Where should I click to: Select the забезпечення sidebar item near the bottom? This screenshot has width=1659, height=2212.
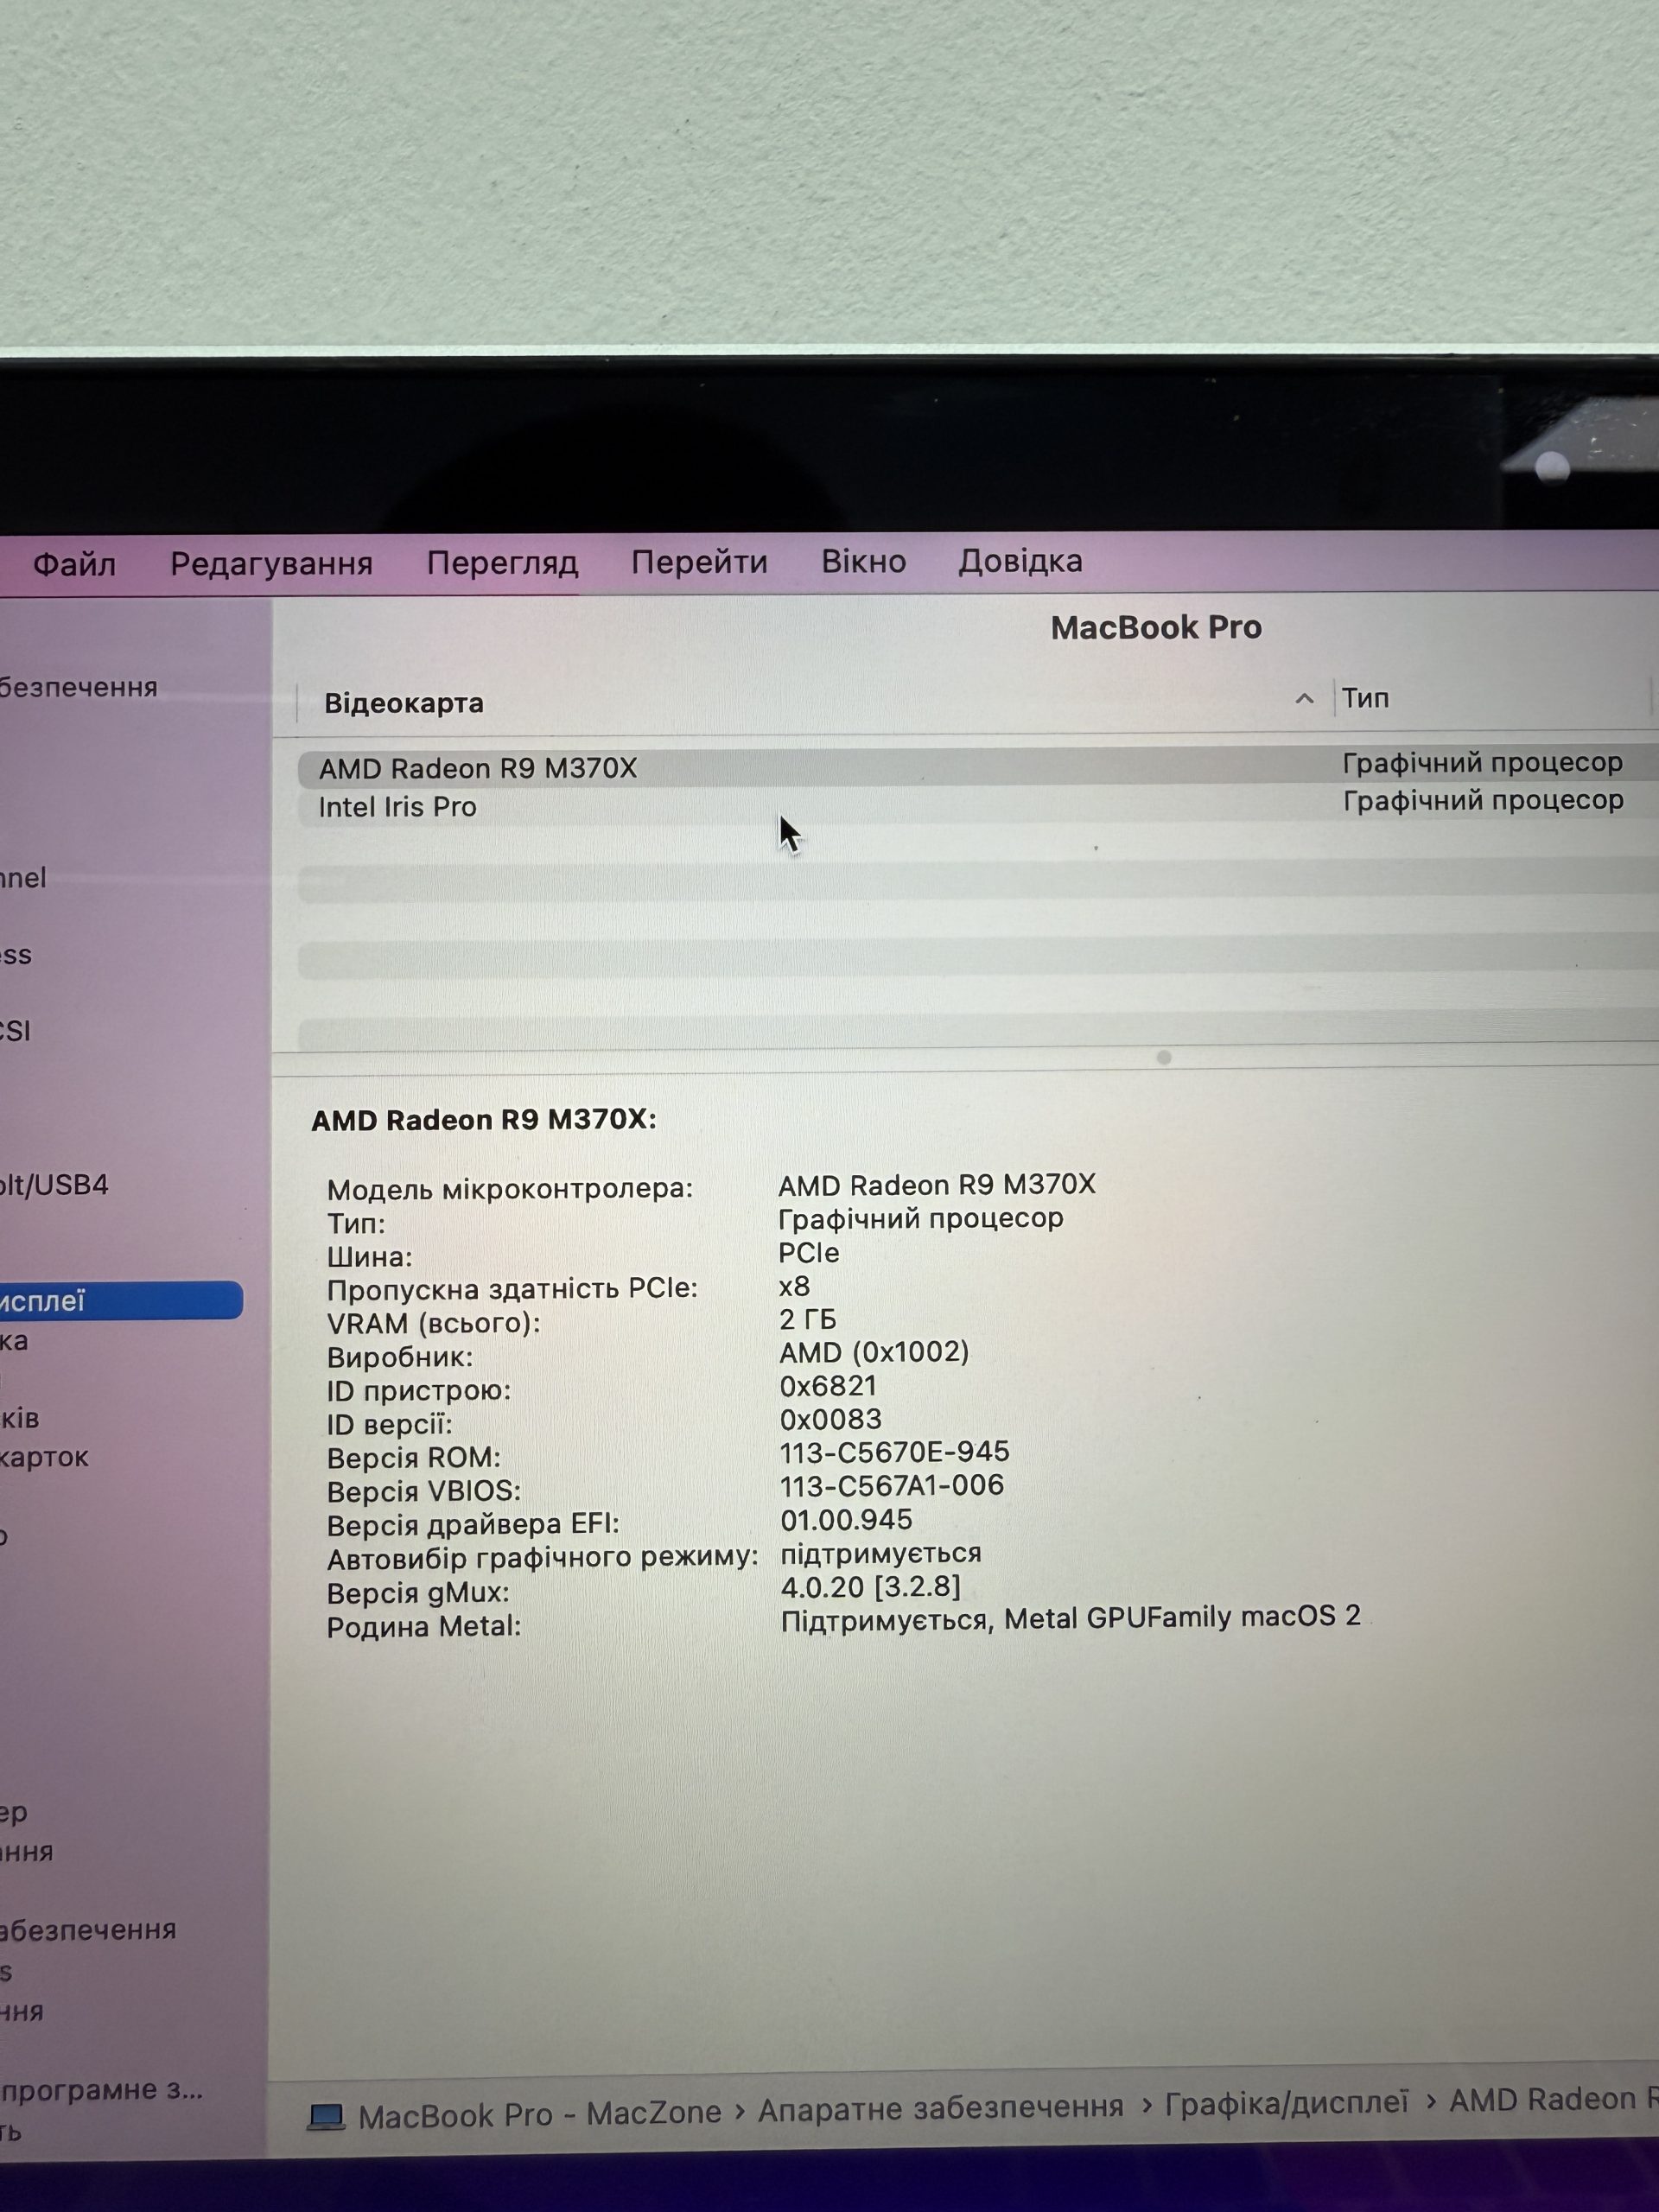point(88,1929)
